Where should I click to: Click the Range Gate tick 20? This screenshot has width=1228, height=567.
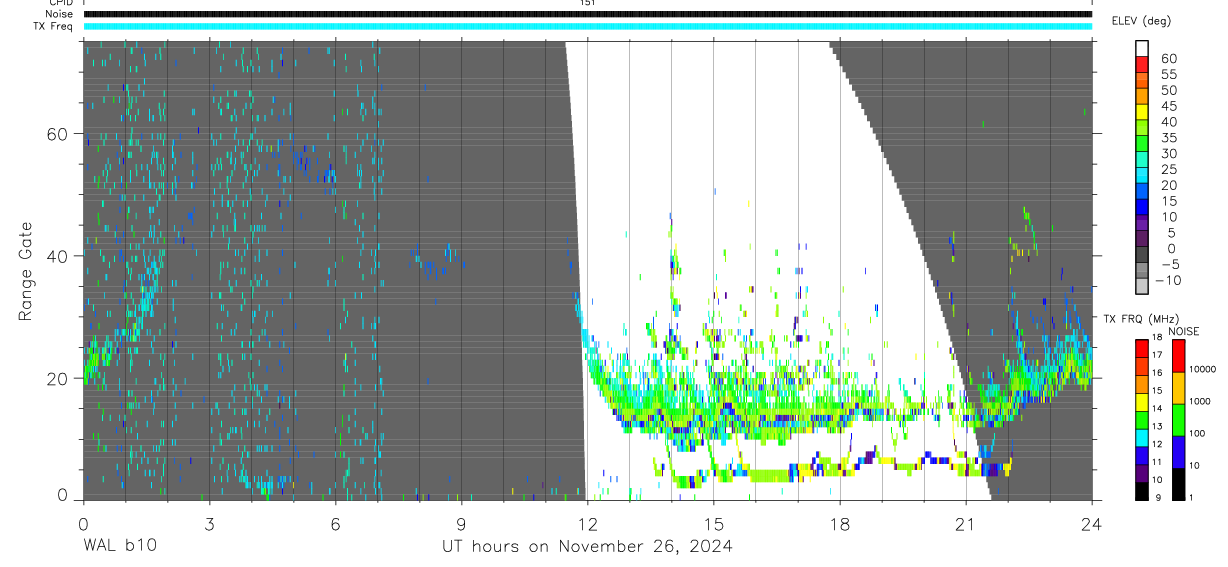coord(56,378)
